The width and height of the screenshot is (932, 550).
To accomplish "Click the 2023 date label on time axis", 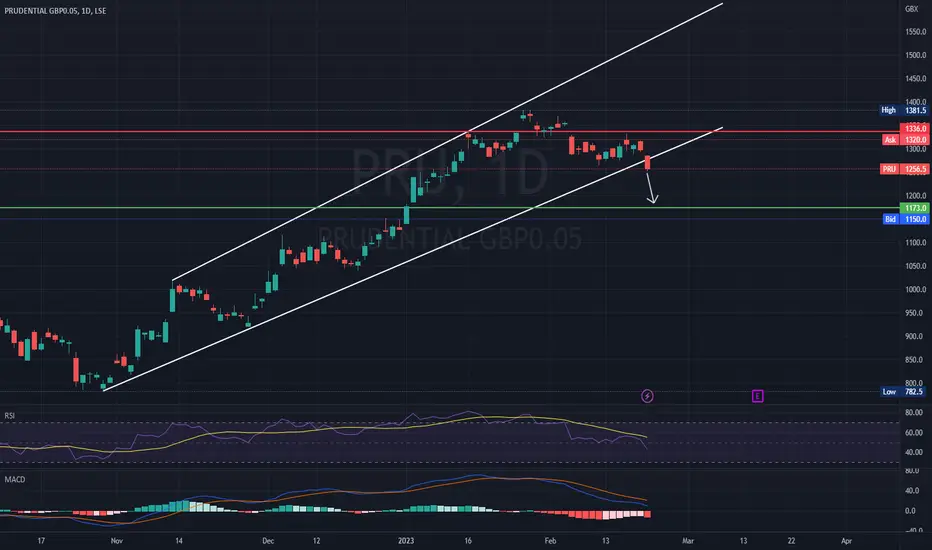I will (x=406, y=540).
